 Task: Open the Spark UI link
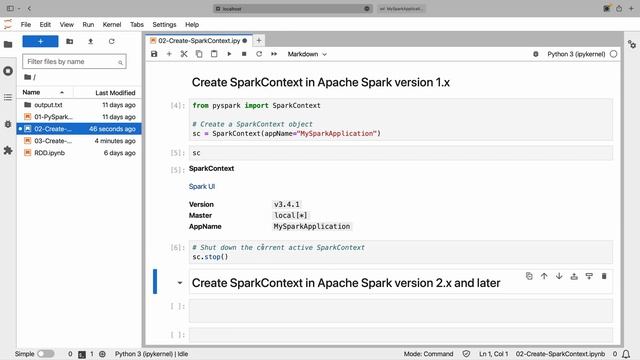pyautogui.click(x=202, y=187)
